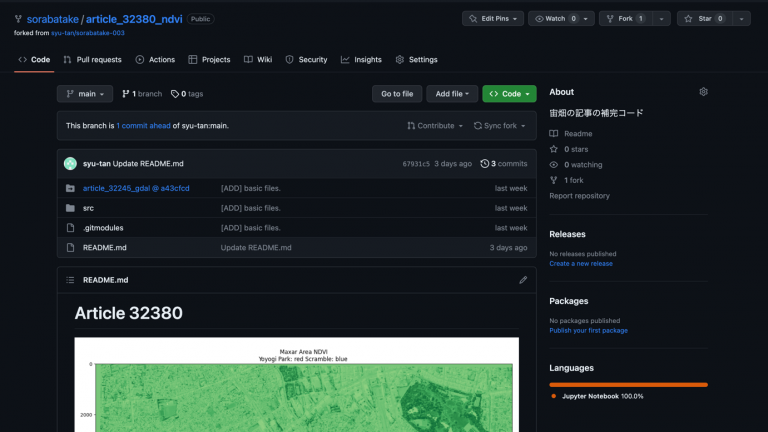Open the Jupyter Notebook 100.0% language link

click(x=602, y=396)
